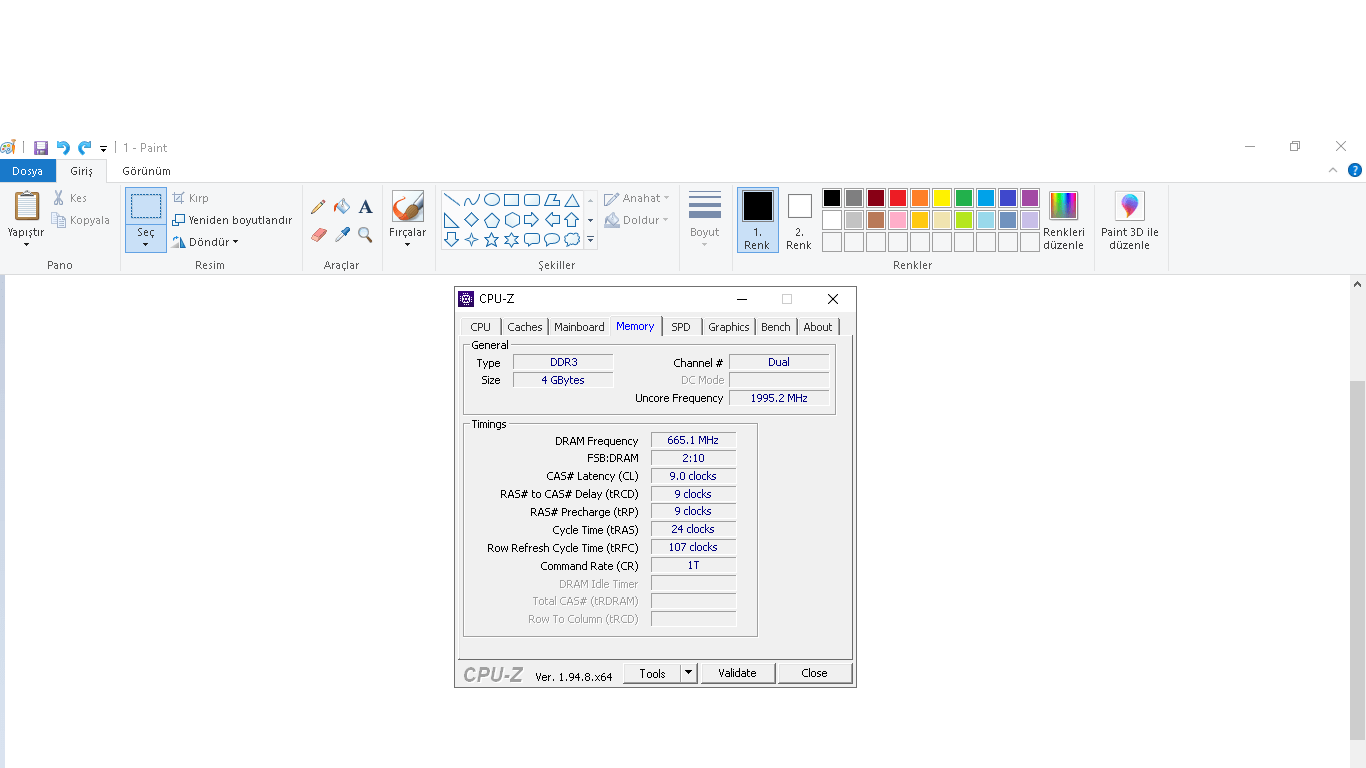Click the DRAM Frequency value 665.1 MHz
Screen dimensions: 1366x768
(x=693, y=440)
